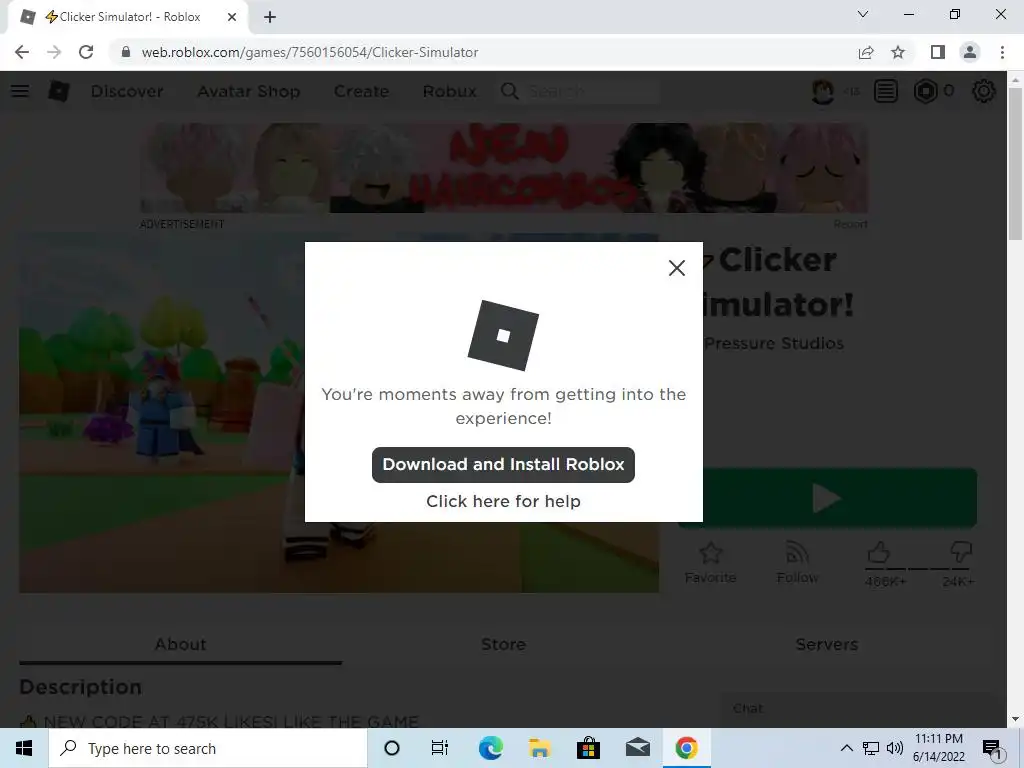
Task: Open Chrome side panel icon
Action: tap(938, 52)
